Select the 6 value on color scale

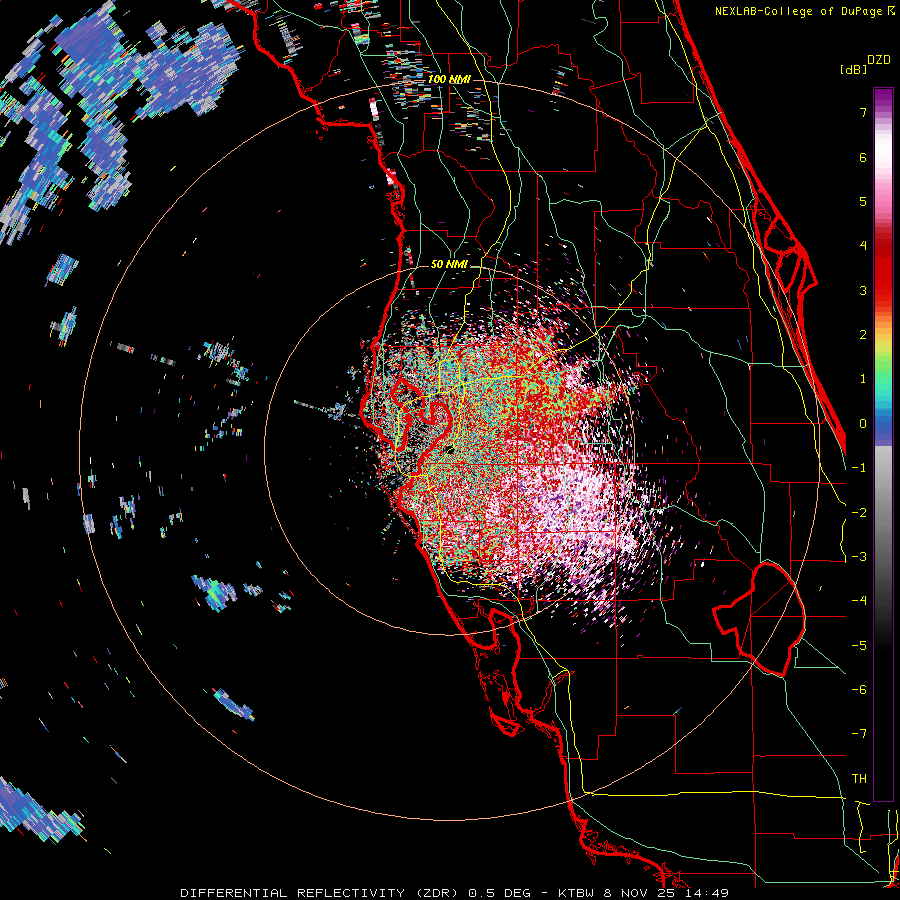(863, 157)
